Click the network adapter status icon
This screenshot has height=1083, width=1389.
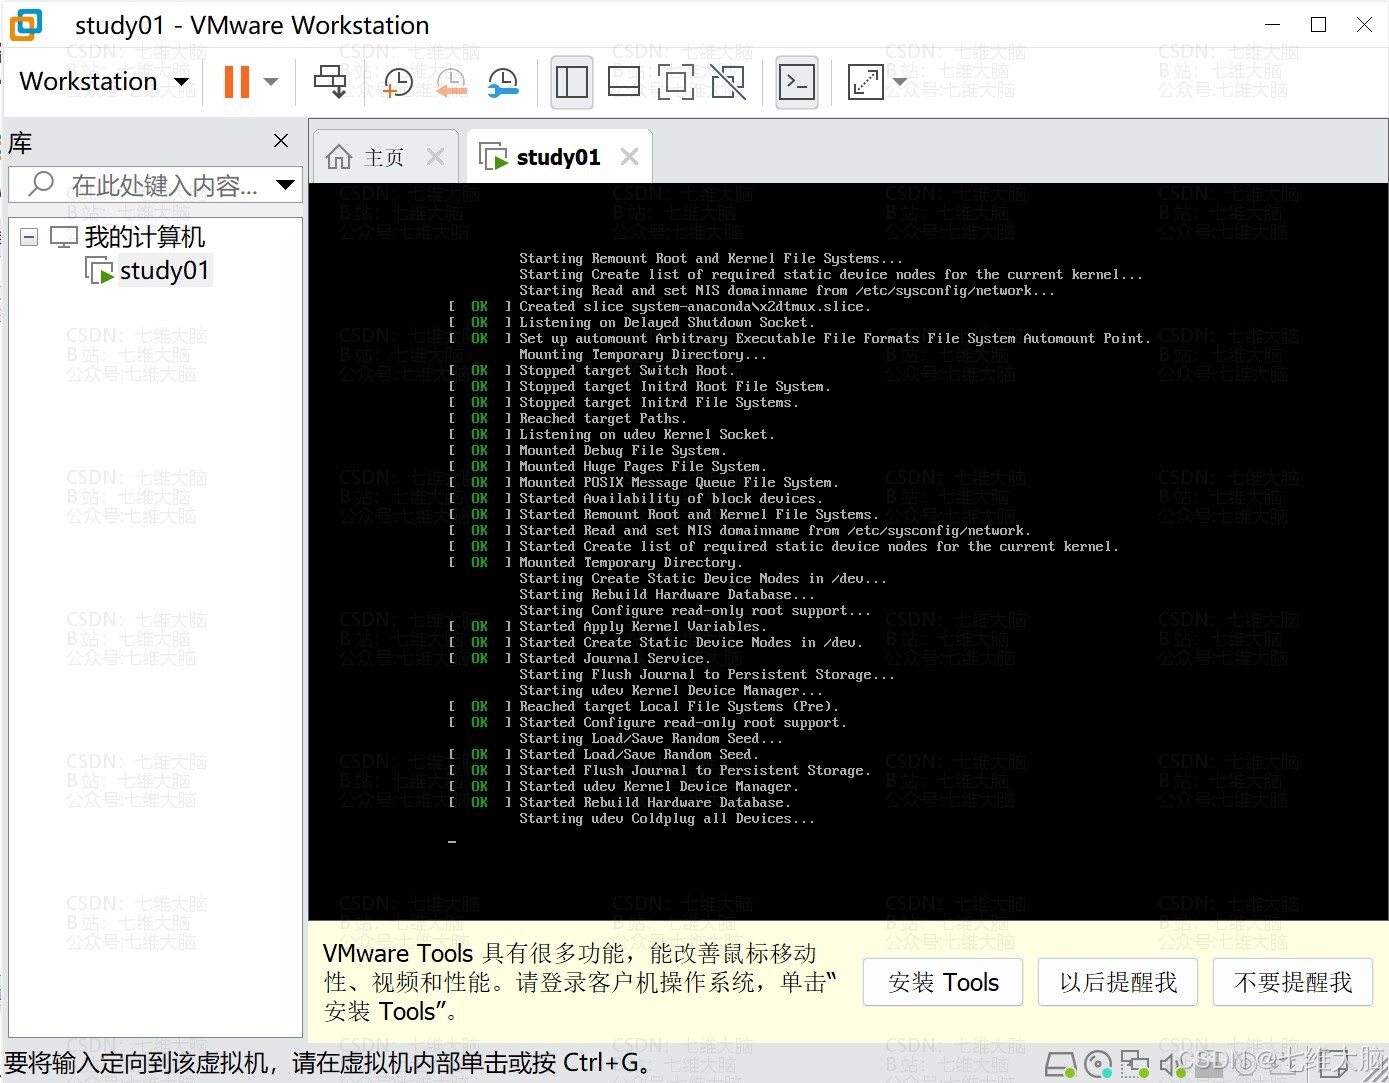point(1134,1064)
